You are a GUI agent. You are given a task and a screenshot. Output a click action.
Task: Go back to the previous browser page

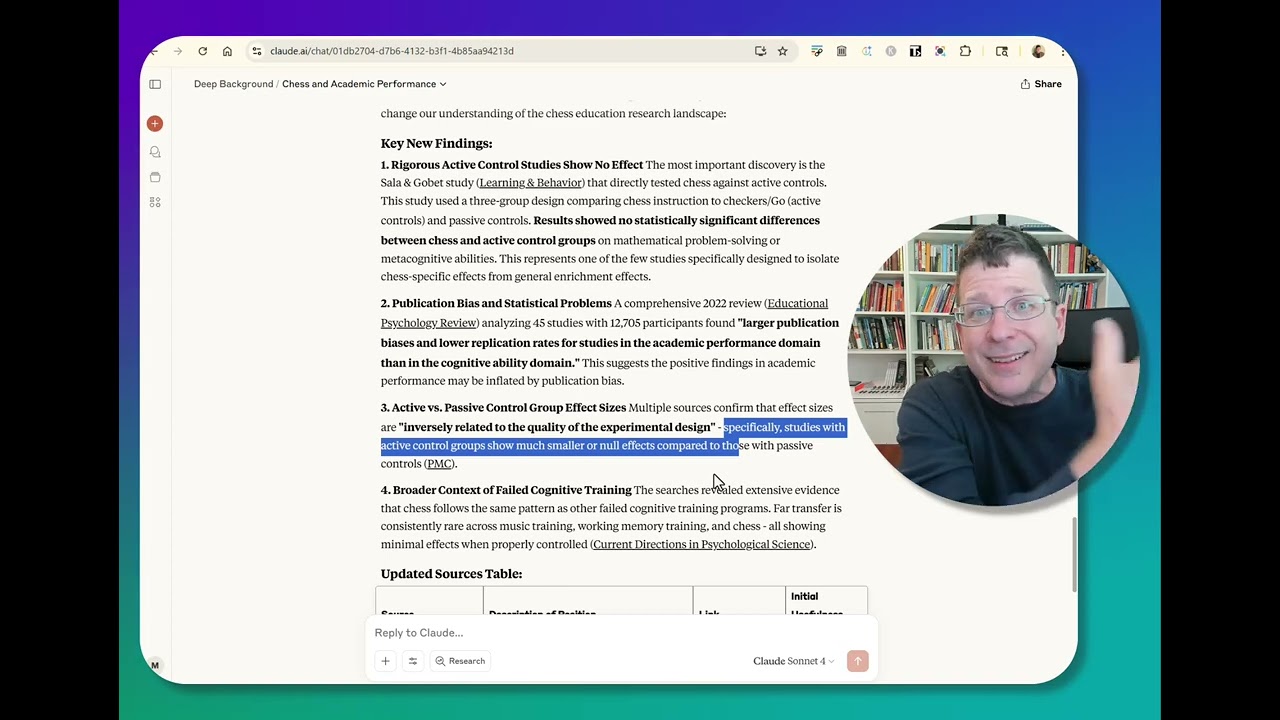click(x=153, y=51)
